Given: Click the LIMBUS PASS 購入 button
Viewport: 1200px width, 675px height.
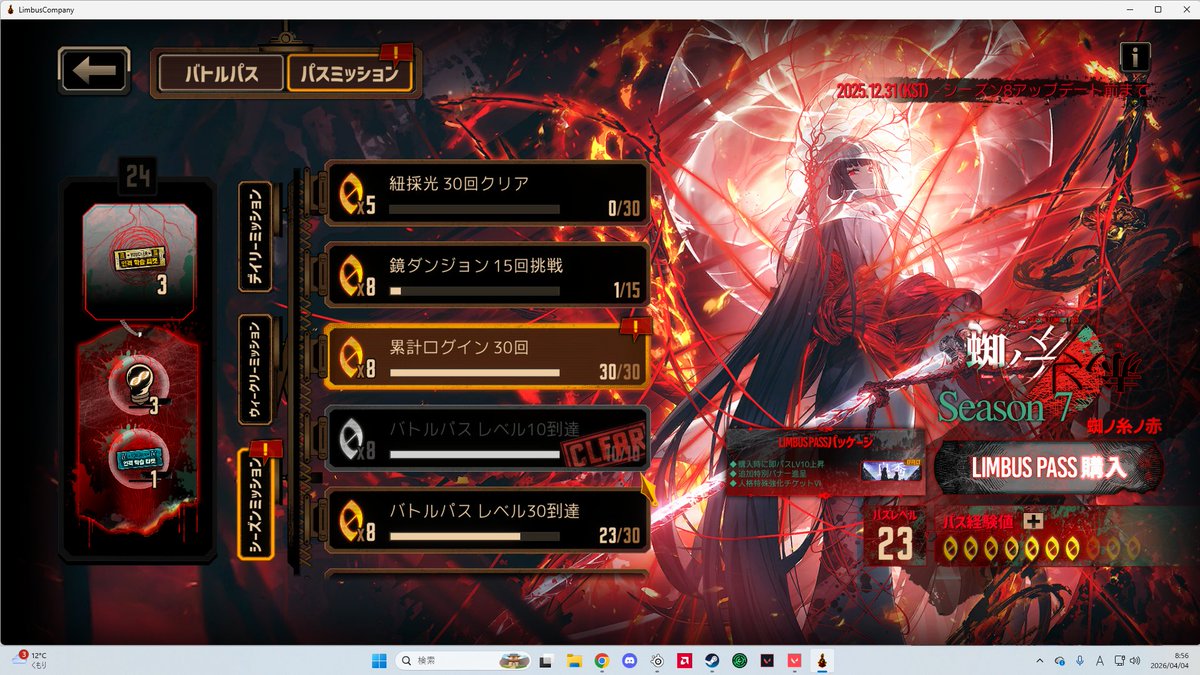Looking at the screenshot, I should [x=1049, y=467].
